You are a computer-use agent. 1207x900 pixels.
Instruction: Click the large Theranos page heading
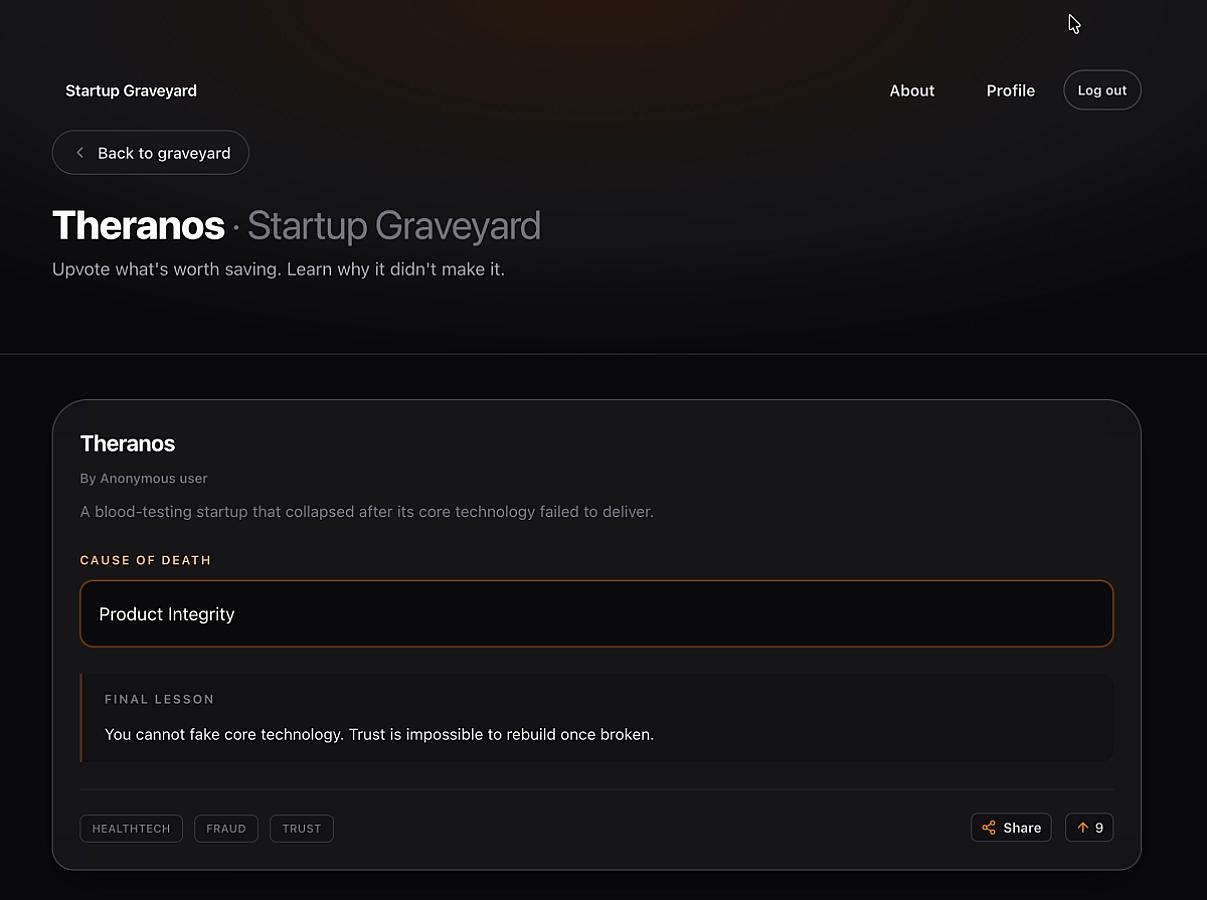(x=138, y=226)
